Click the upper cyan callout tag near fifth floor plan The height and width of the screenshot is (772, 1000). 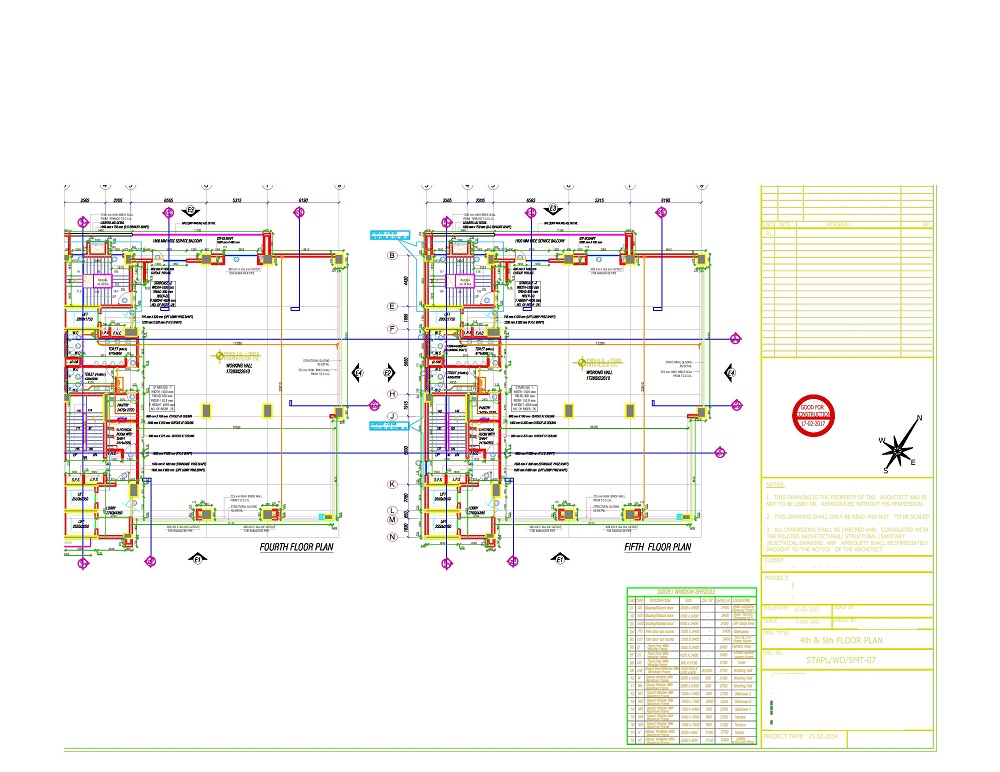(x=390, y=234)
